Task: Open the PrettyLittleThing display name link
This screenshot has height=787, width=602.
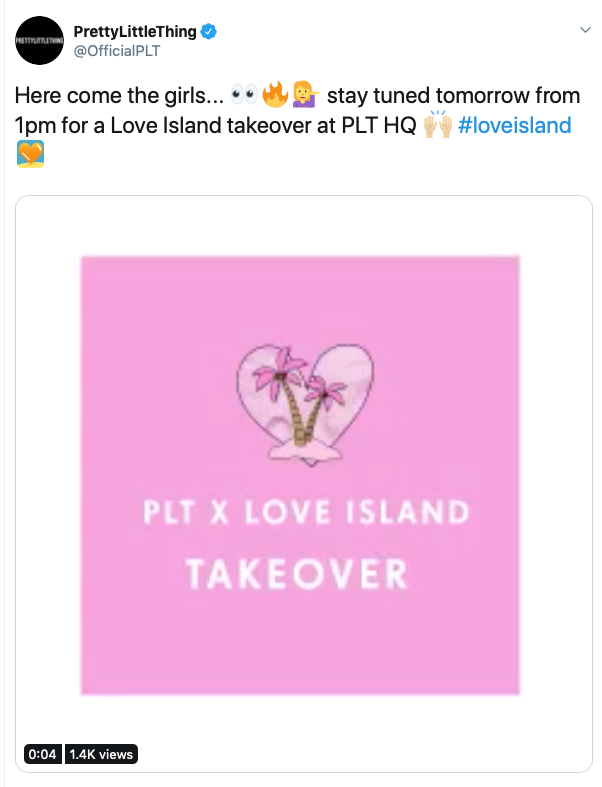Action: (x=135, y=32)
